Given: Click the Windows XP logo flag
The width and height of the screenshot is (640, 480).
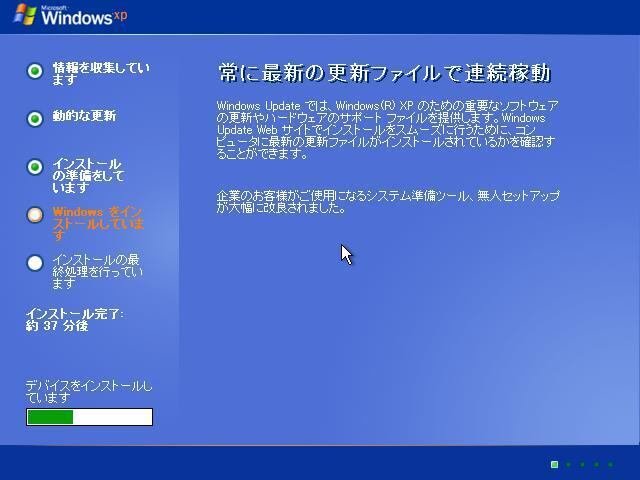Looking at the screenshot, I should [x=25, y=15].
